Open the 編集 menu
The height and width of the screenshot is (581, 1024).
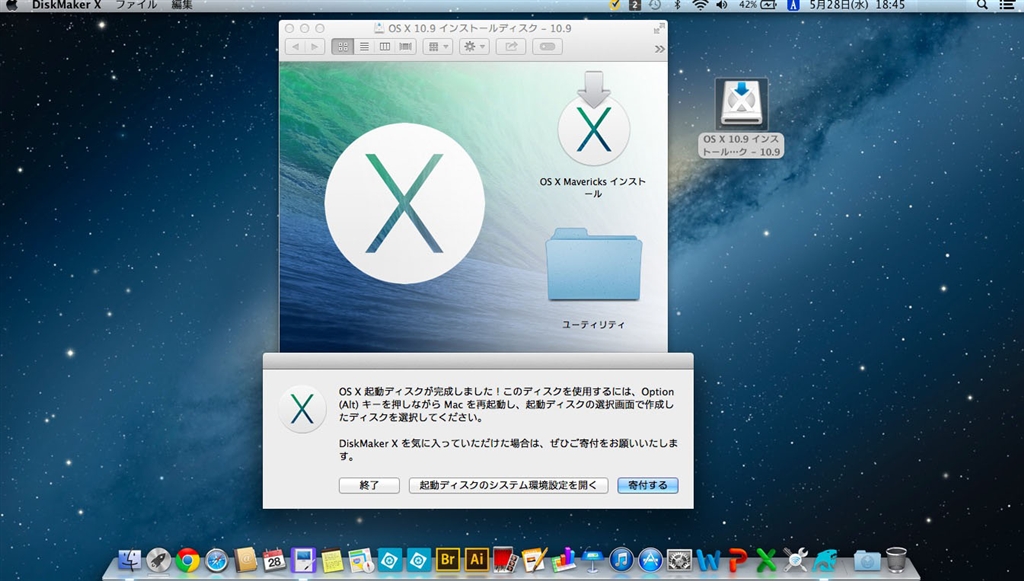[182, 5]
